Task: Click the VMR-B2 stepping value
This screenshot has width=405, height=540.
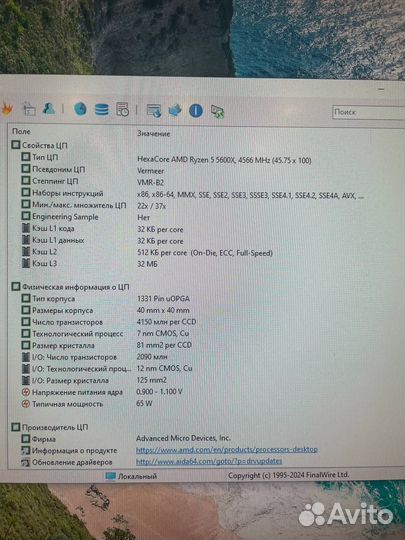Action: pyautogui.click(x=150, y=183)
